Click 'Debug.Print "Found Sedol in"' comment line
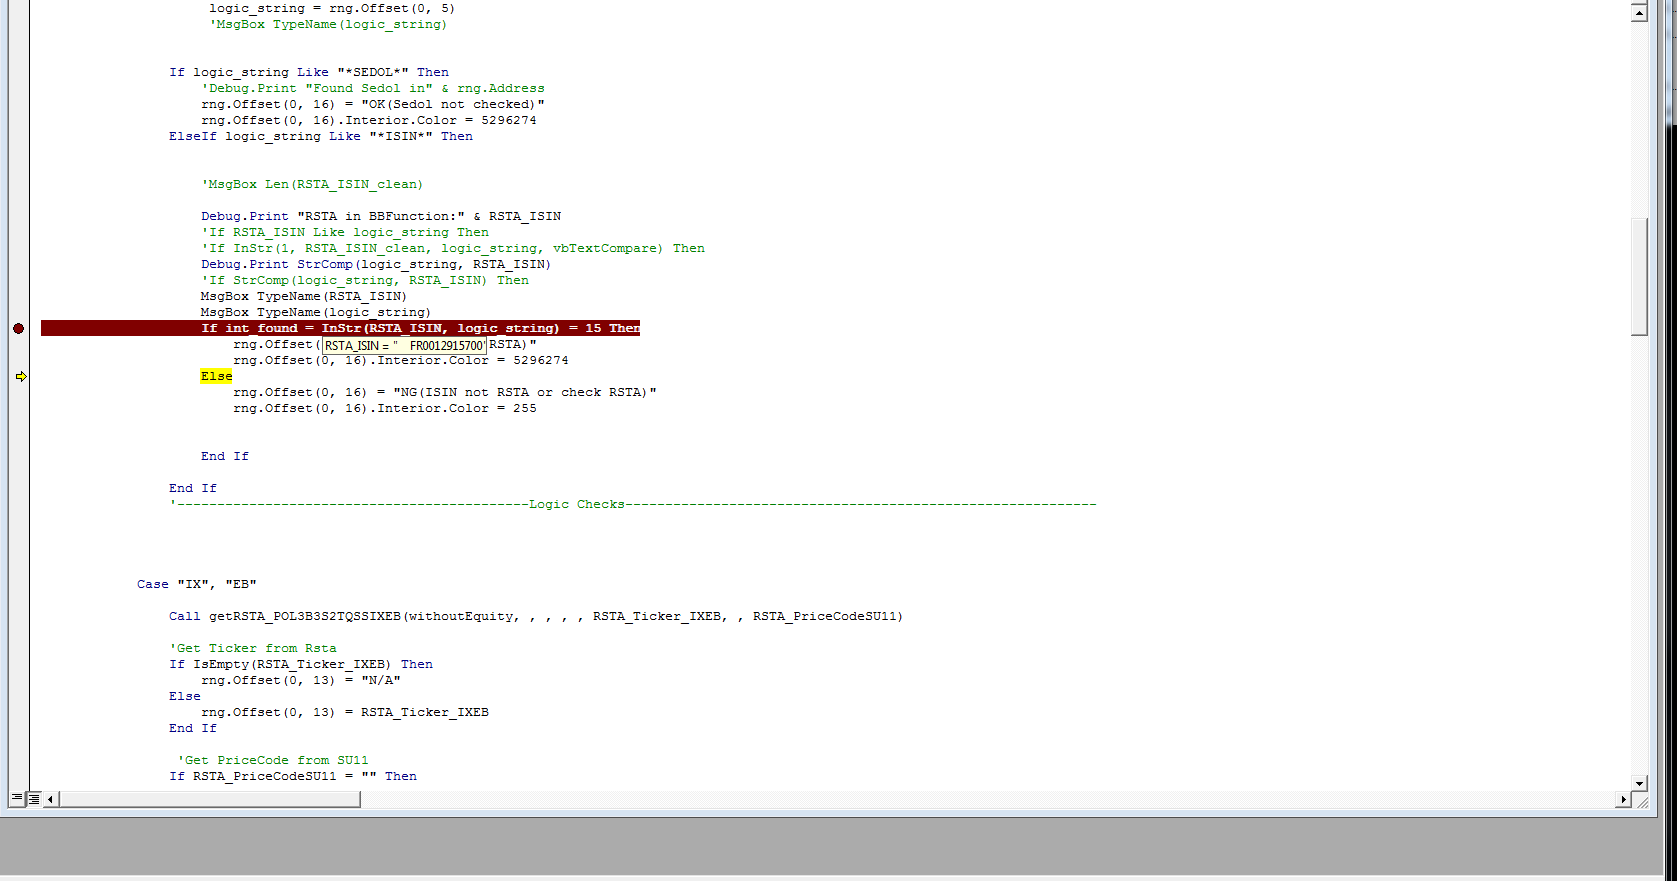The height and width of the screenshot is (881, 1677). (x=373, y=88)
